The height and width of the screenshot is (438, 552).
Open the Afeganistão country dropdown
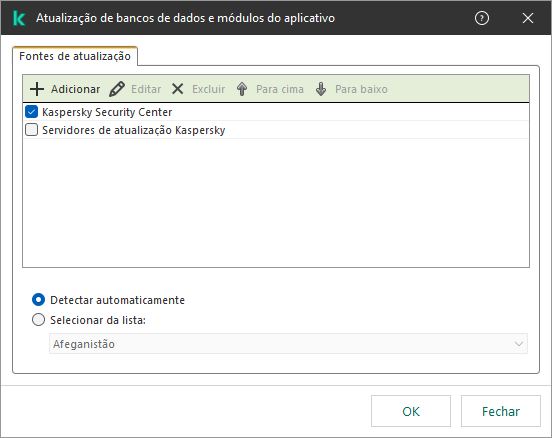point(288,344)
